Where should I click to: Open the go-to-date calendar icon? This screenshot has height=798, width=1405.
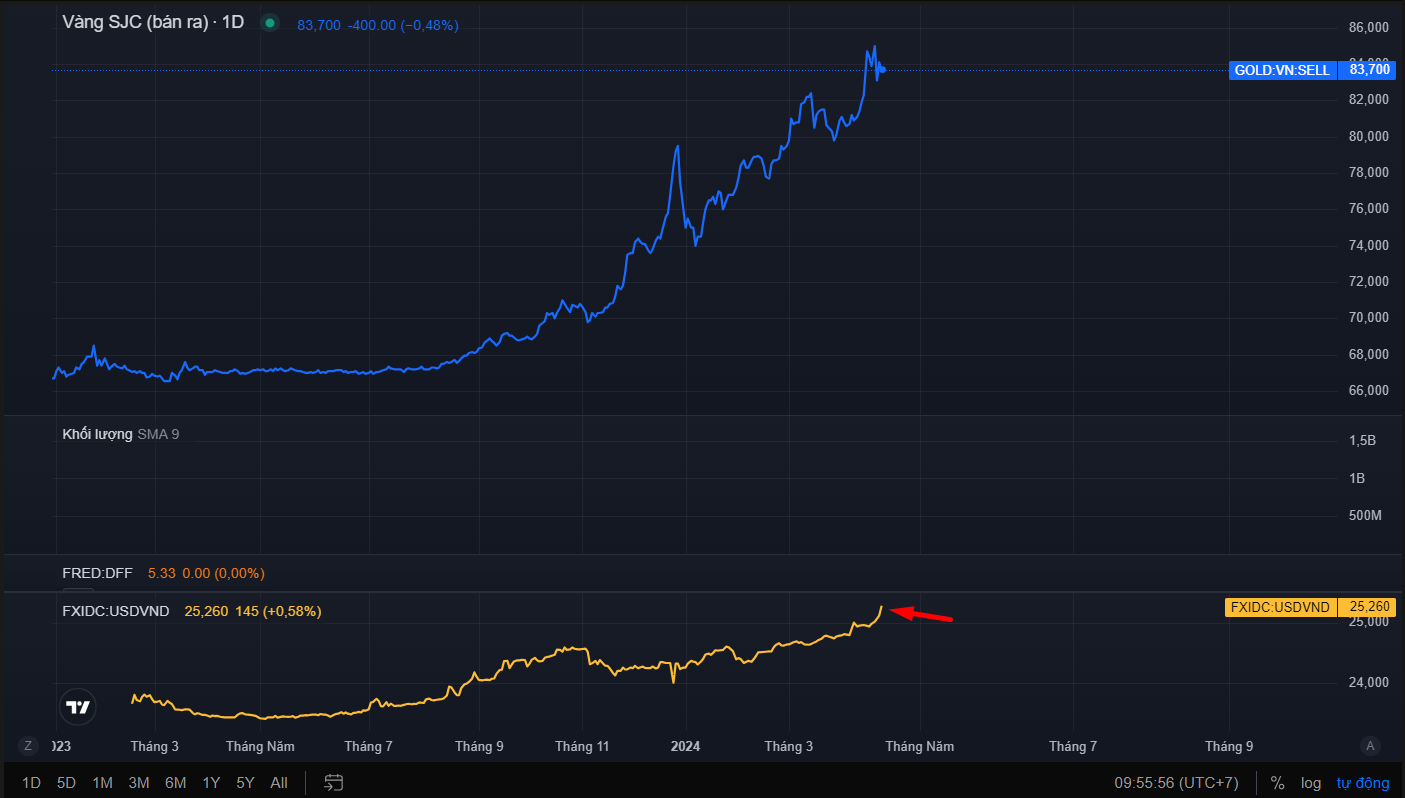click(x=334, y=783)
